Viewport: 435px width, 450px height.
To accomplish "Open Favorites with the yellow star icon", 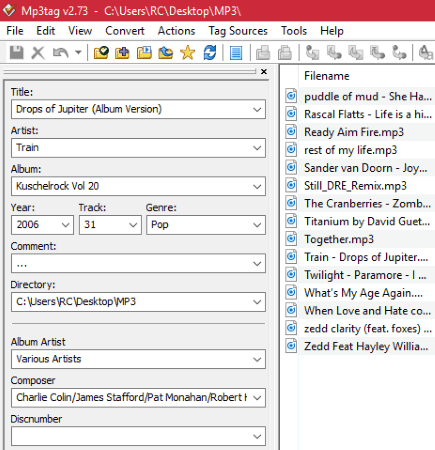I will point(188,53).
